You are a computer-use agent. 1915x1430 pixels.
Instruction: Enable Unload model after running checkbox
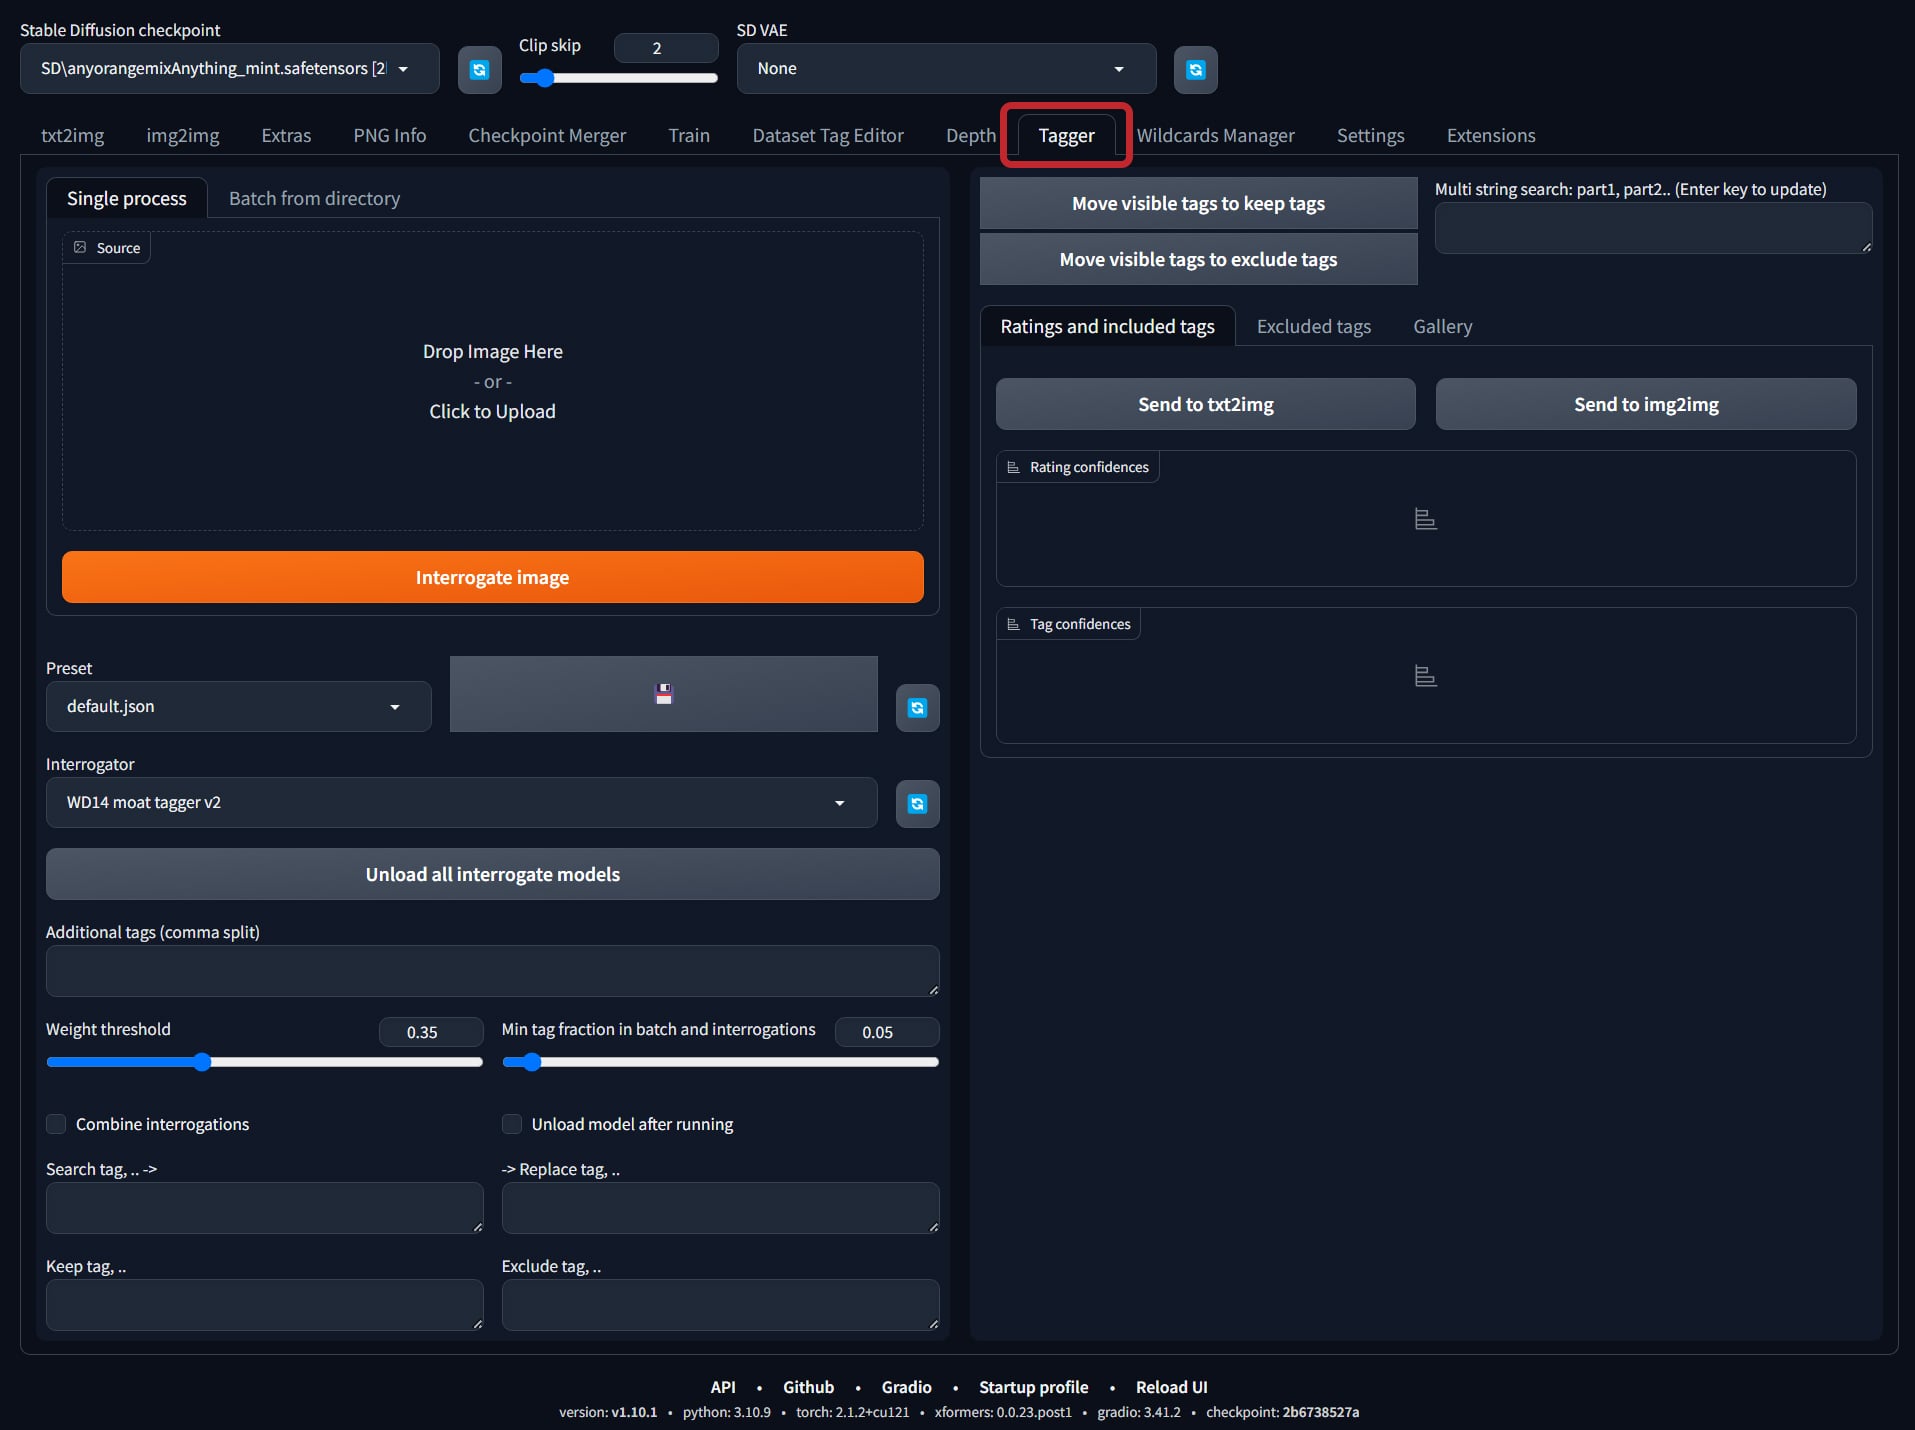pos(512,1124)
